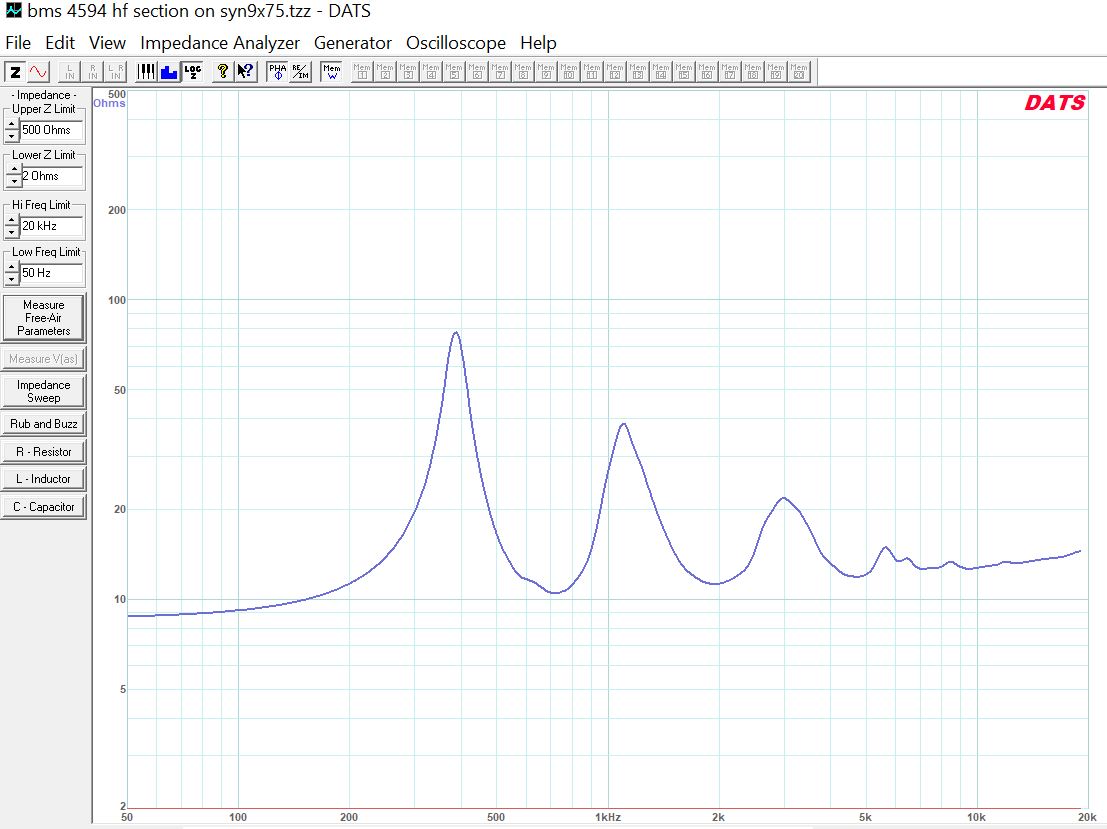Select memory slot Mem 3

(408, 72)
